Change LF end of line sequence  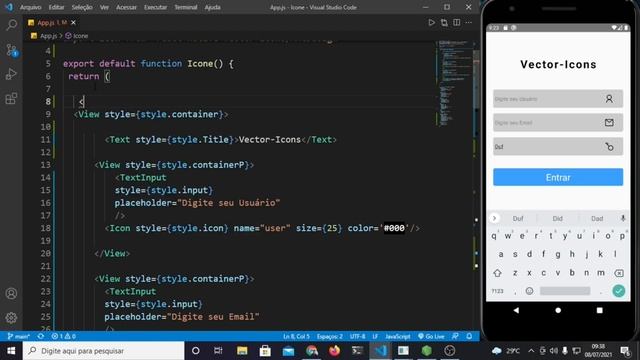(375, 336)
